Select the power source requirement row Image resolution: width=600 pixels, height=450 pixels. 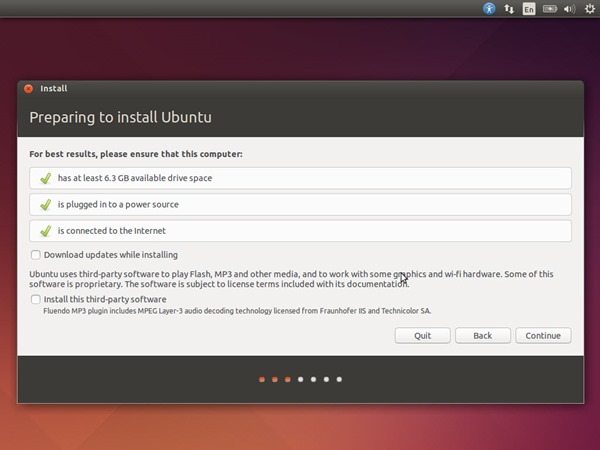[x=300, y=204]
